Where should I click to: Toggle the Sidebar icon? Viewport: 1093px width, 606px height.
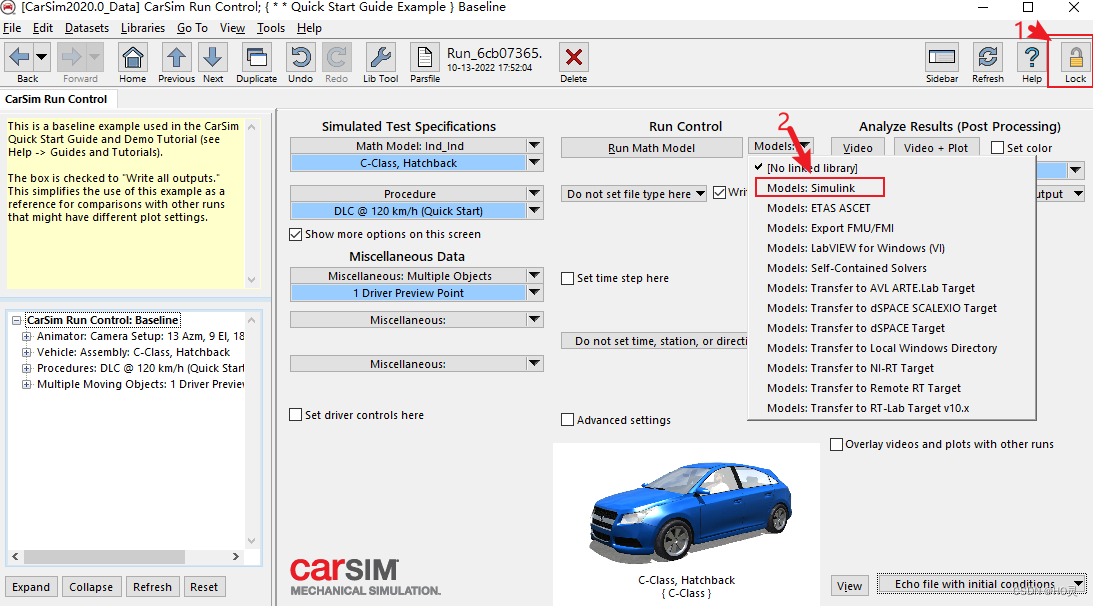tap(942, 57)
